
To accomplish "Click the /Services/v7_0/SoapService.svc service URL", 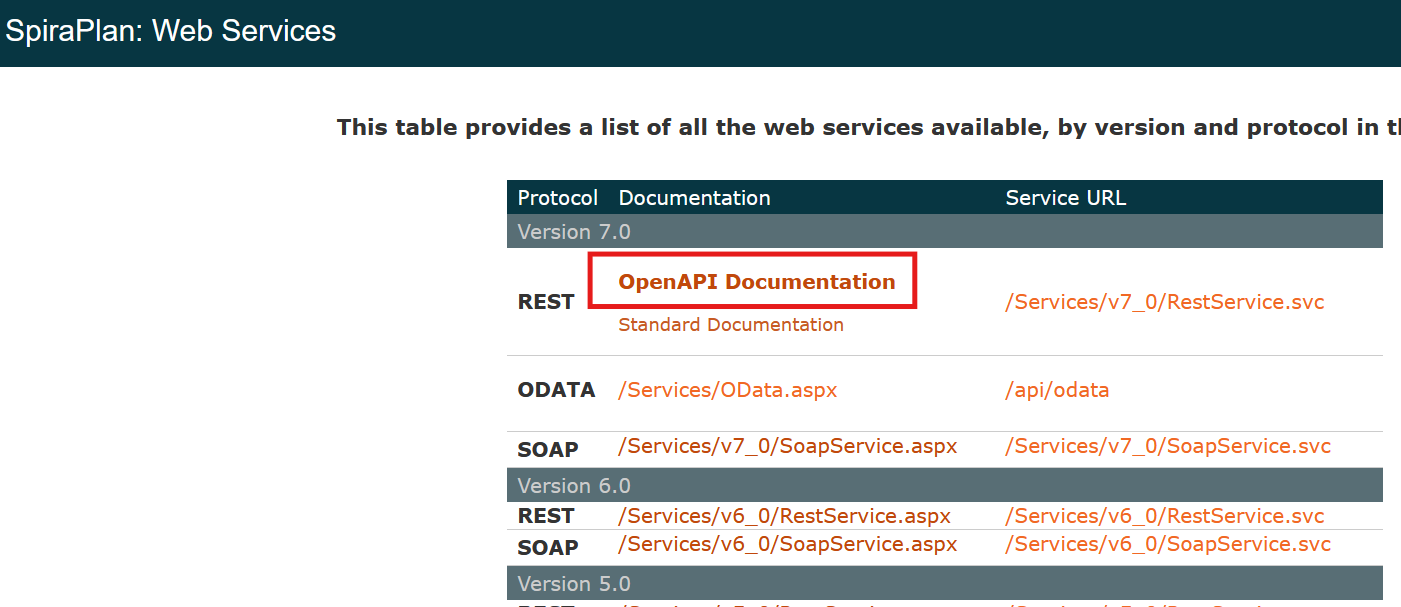I will coord(1167,446).
